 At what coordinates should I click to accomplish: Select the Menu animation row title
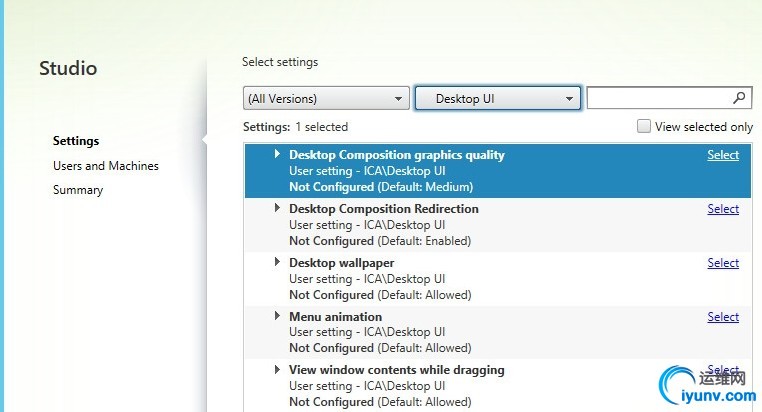(x=335, y=317)
